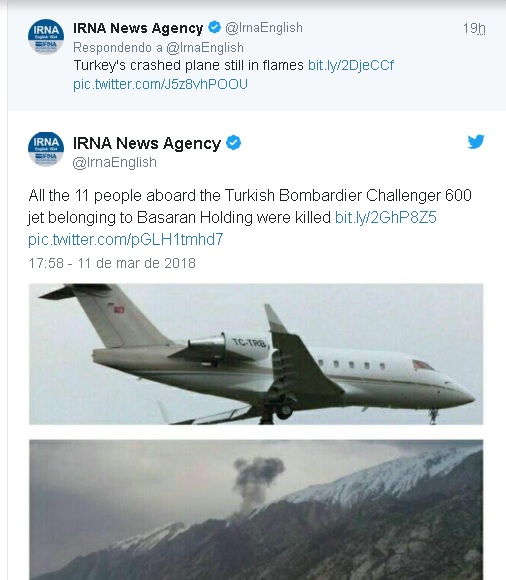Open the pic.twitter.com/J5z8vhPOOU link

(160, 84)
